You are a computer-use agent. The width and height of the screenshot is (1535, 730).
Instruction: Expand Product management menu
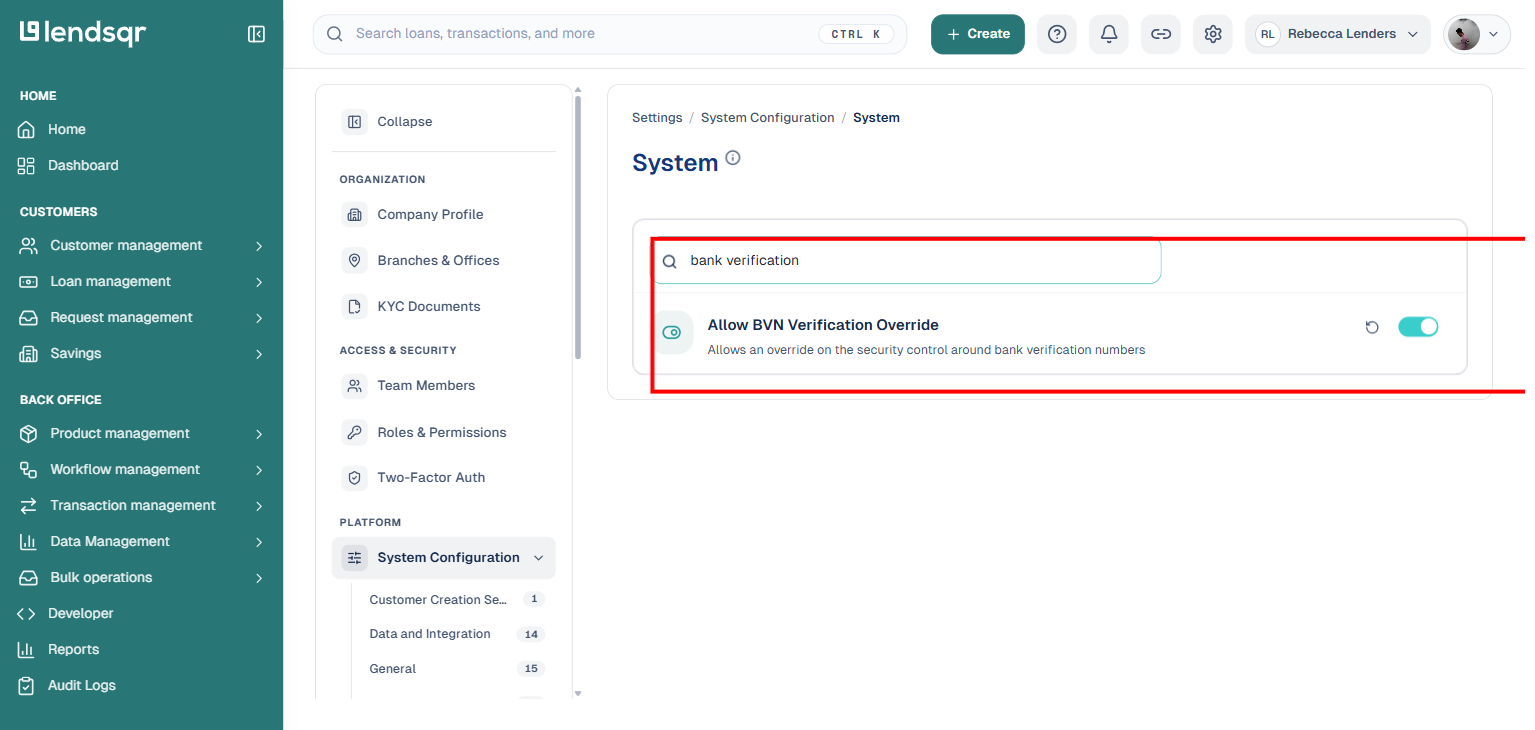141,433
